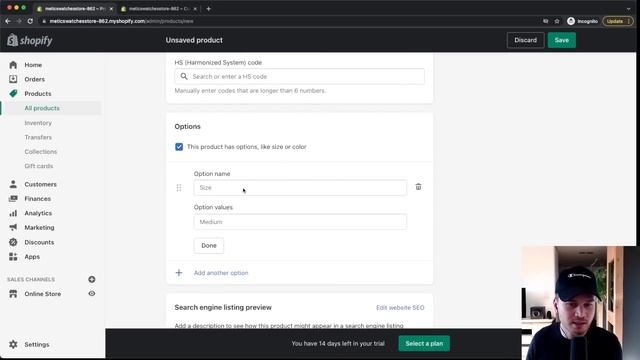Open the Home icon in sidebar
This screenshot has height=360, width=640.
[13, 65]
